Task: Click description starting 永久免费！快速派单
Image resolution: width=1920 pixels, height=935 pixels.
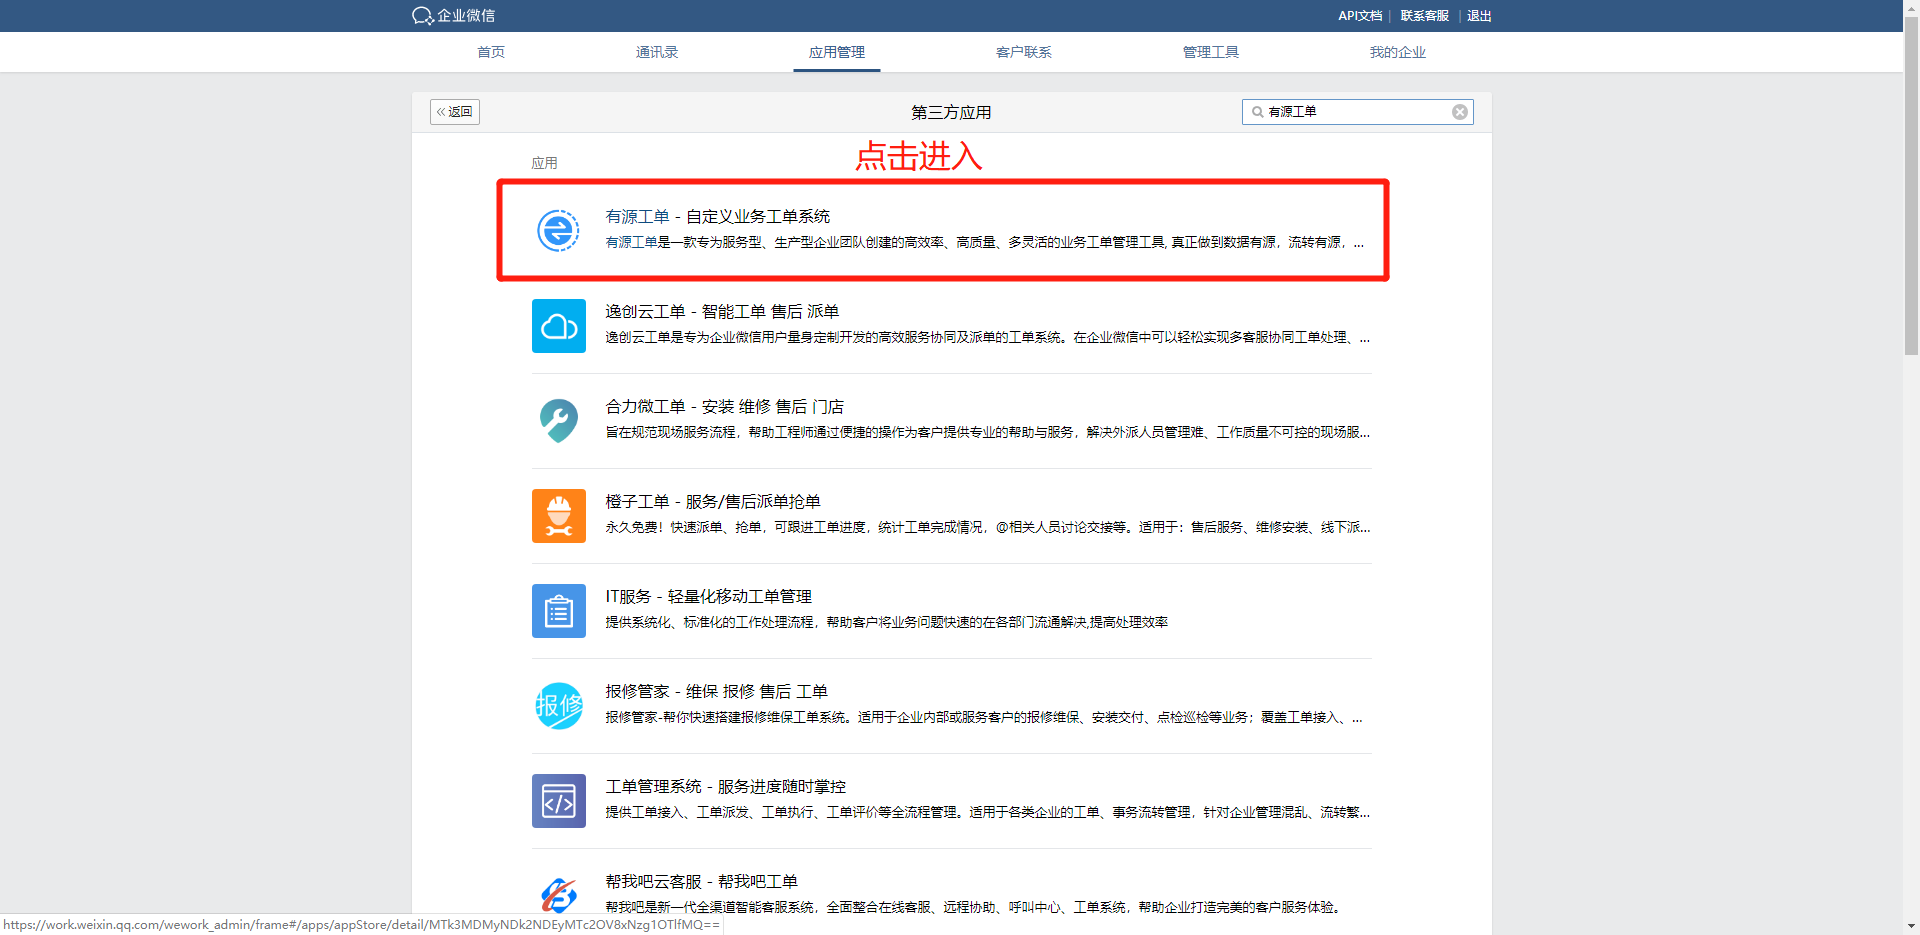Action: 987,527
